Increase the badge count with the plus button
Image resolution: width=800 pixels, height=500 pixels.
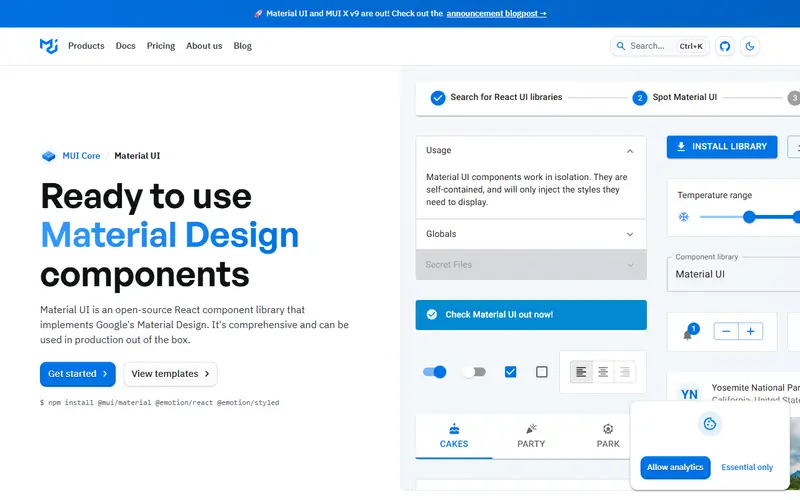[x=751, y=332]
